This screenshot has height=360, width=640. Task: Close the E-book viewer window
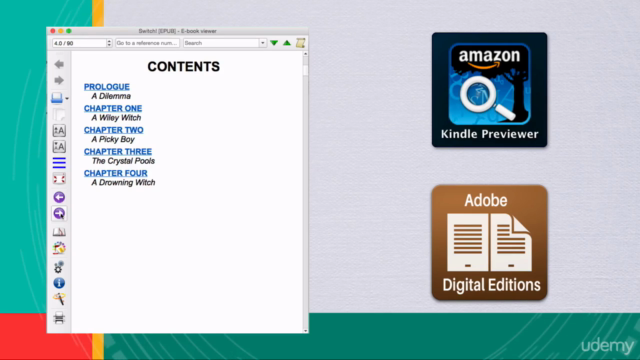click(x=53, y=31)
